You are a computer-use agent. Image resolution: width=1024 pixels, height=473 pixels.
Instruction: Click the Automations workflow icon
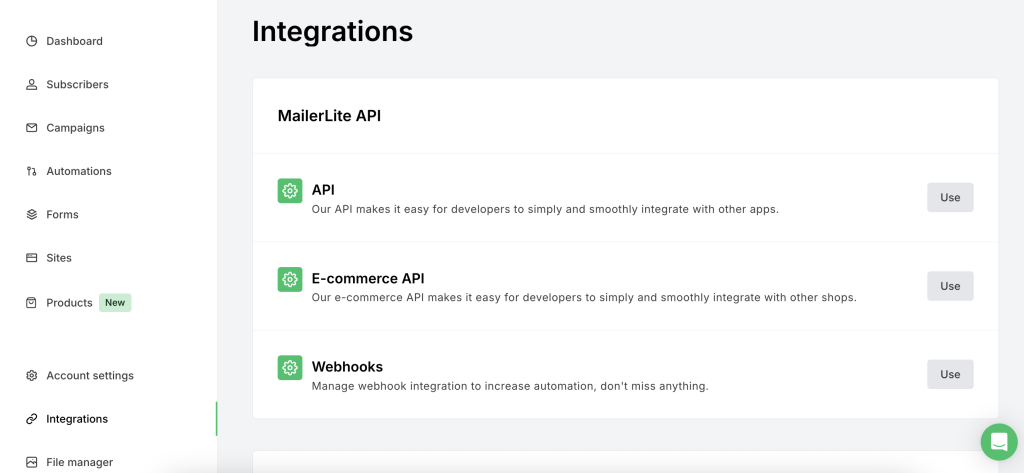coord(32,171)
